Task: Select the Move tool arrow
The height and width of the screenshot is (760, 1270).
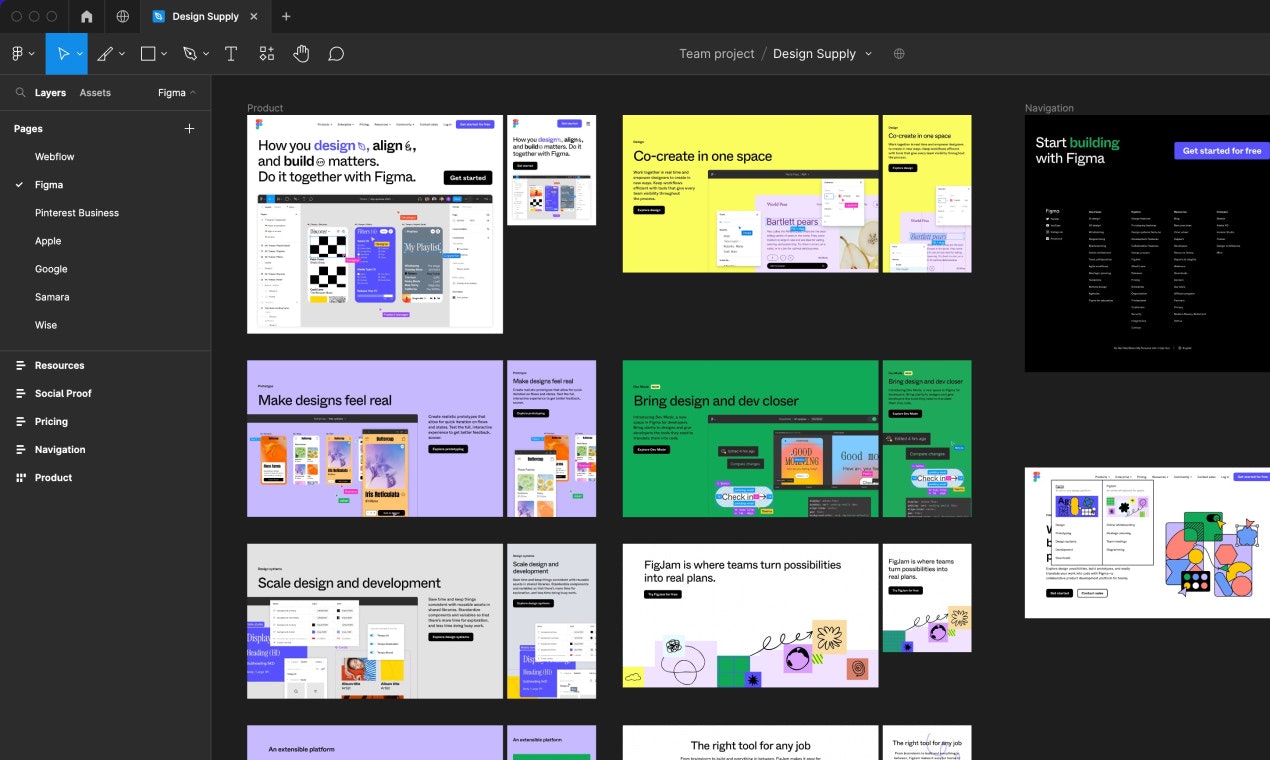Action: 63,54
